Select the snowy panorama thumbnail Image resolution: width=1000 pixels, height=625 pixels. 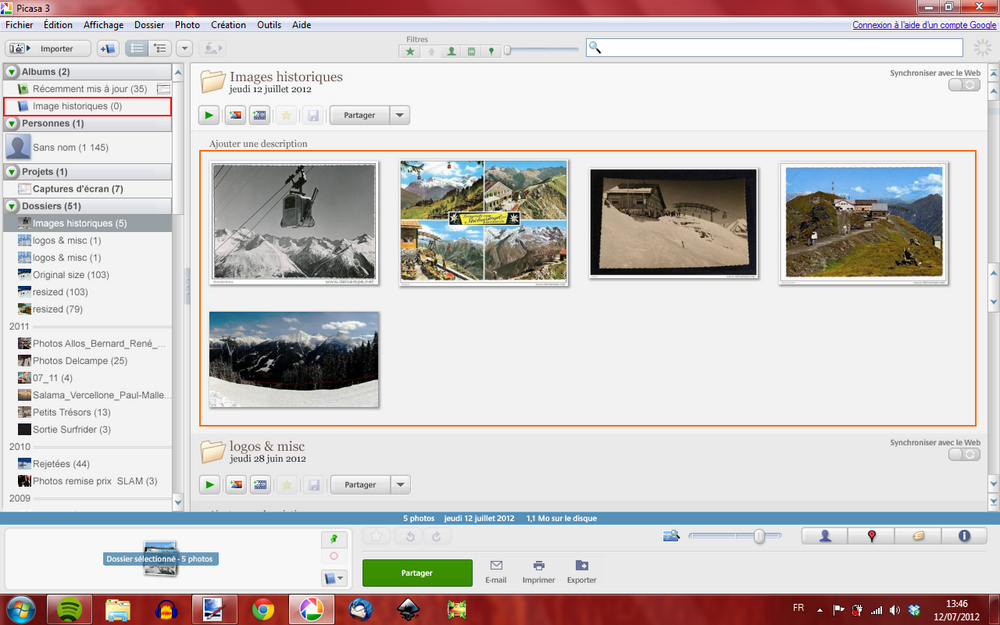coord(294,360)
